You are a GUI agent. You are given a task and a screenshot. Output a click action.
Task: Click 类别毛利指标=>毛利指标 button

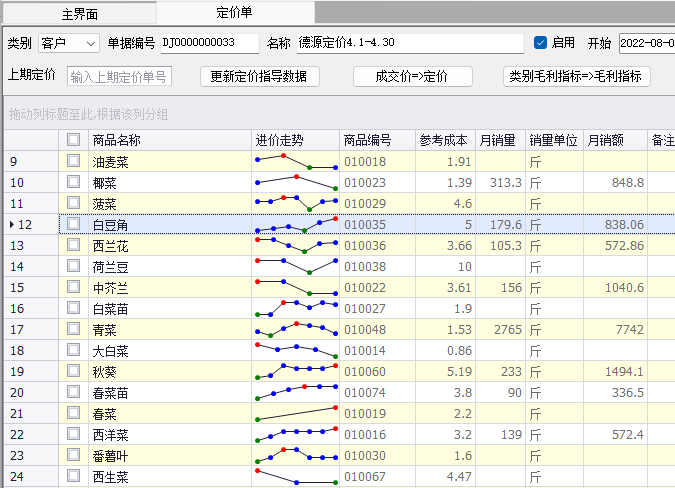coord(576,77)
